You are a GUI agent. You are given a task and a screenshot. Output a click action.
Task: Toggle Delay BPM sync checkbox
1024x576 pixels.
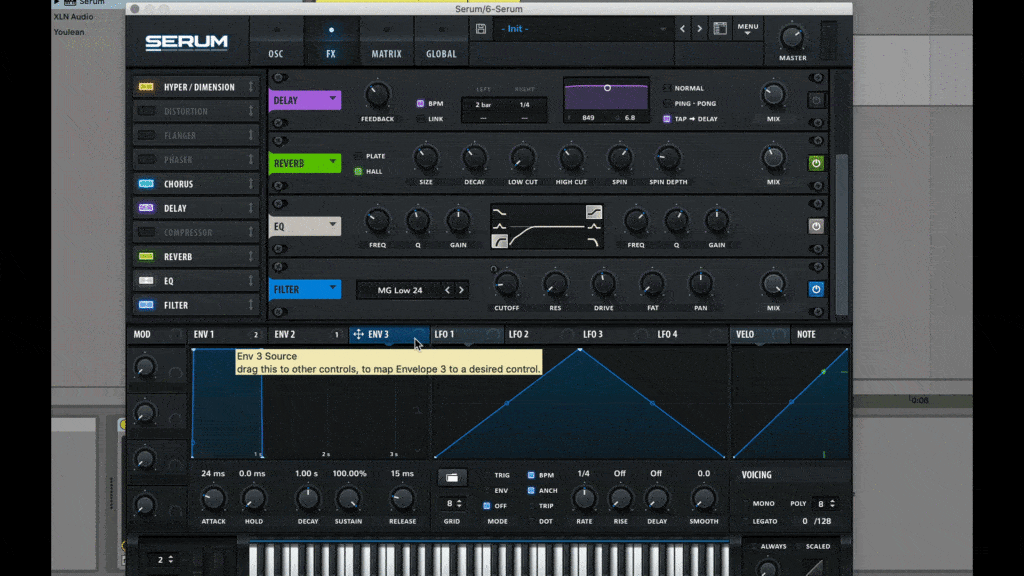pyautogui.click(x=420, y=103)
